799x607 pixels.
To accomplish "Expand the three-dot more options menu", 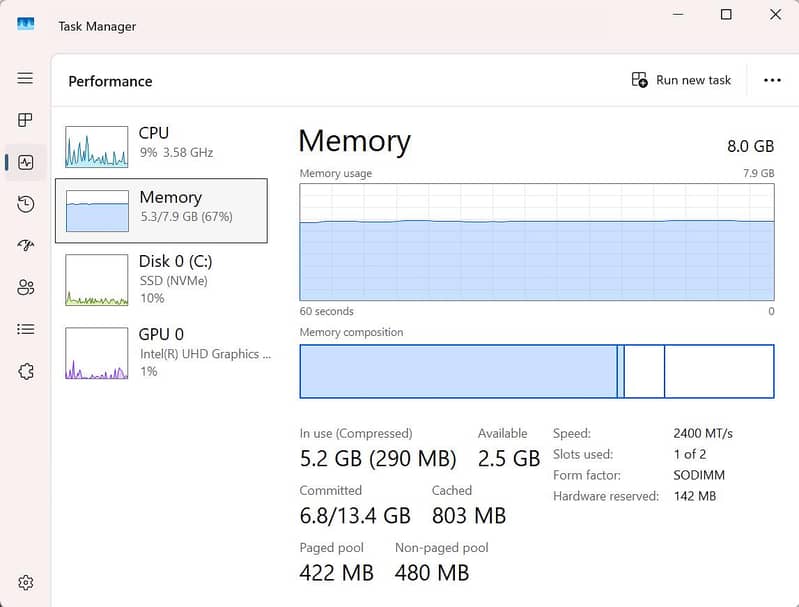I will click(x=772, y=80).
